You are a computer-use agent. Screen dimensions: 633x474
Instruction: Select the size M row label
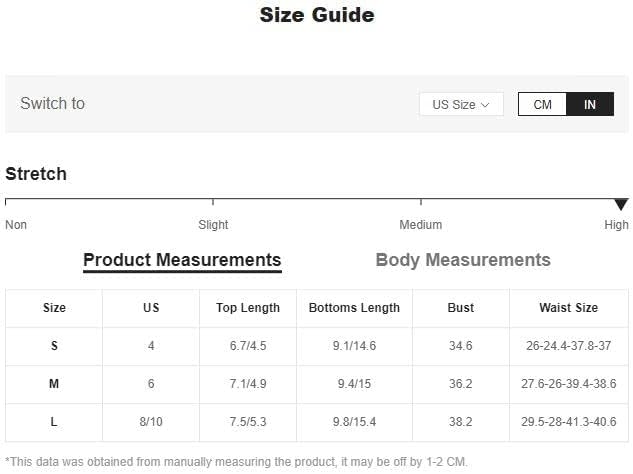(x=54, y=384)
